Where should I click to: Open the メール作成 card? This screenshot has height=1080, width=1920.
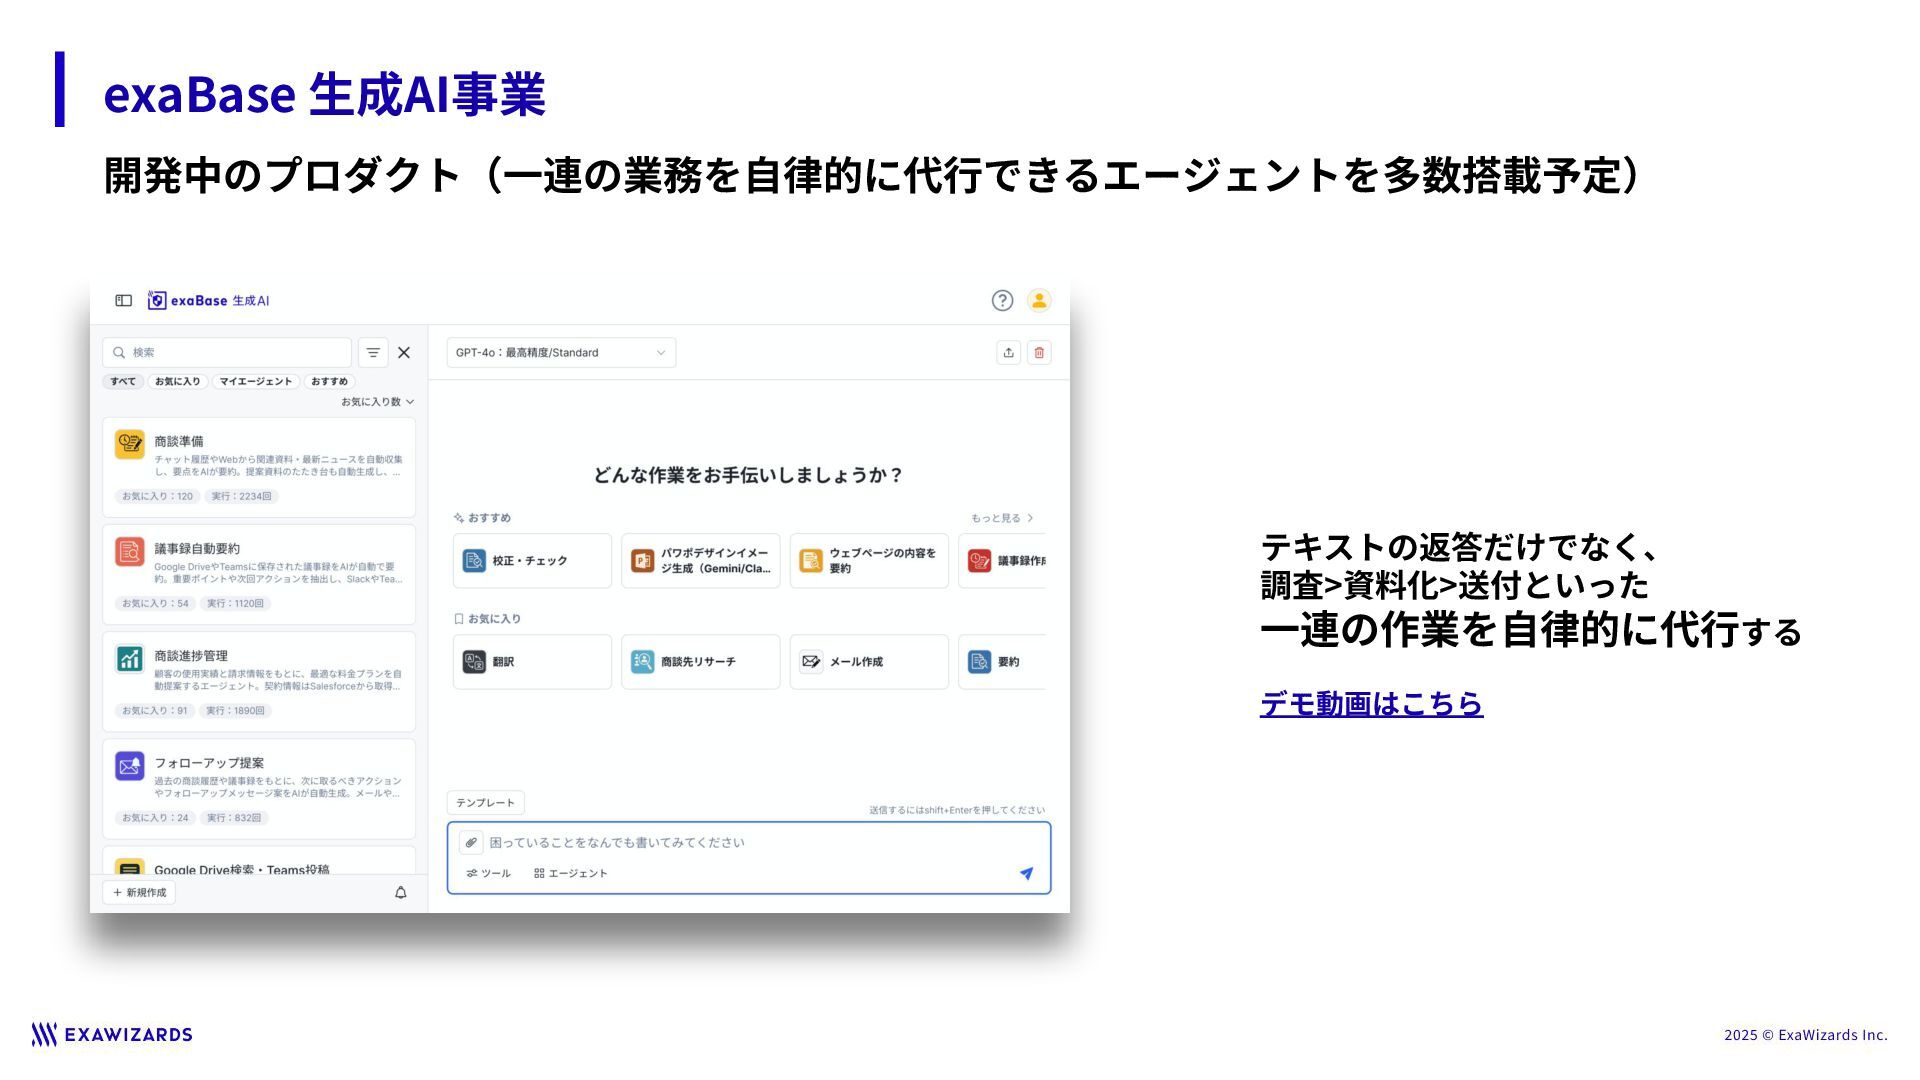click(x=869, y=662)
